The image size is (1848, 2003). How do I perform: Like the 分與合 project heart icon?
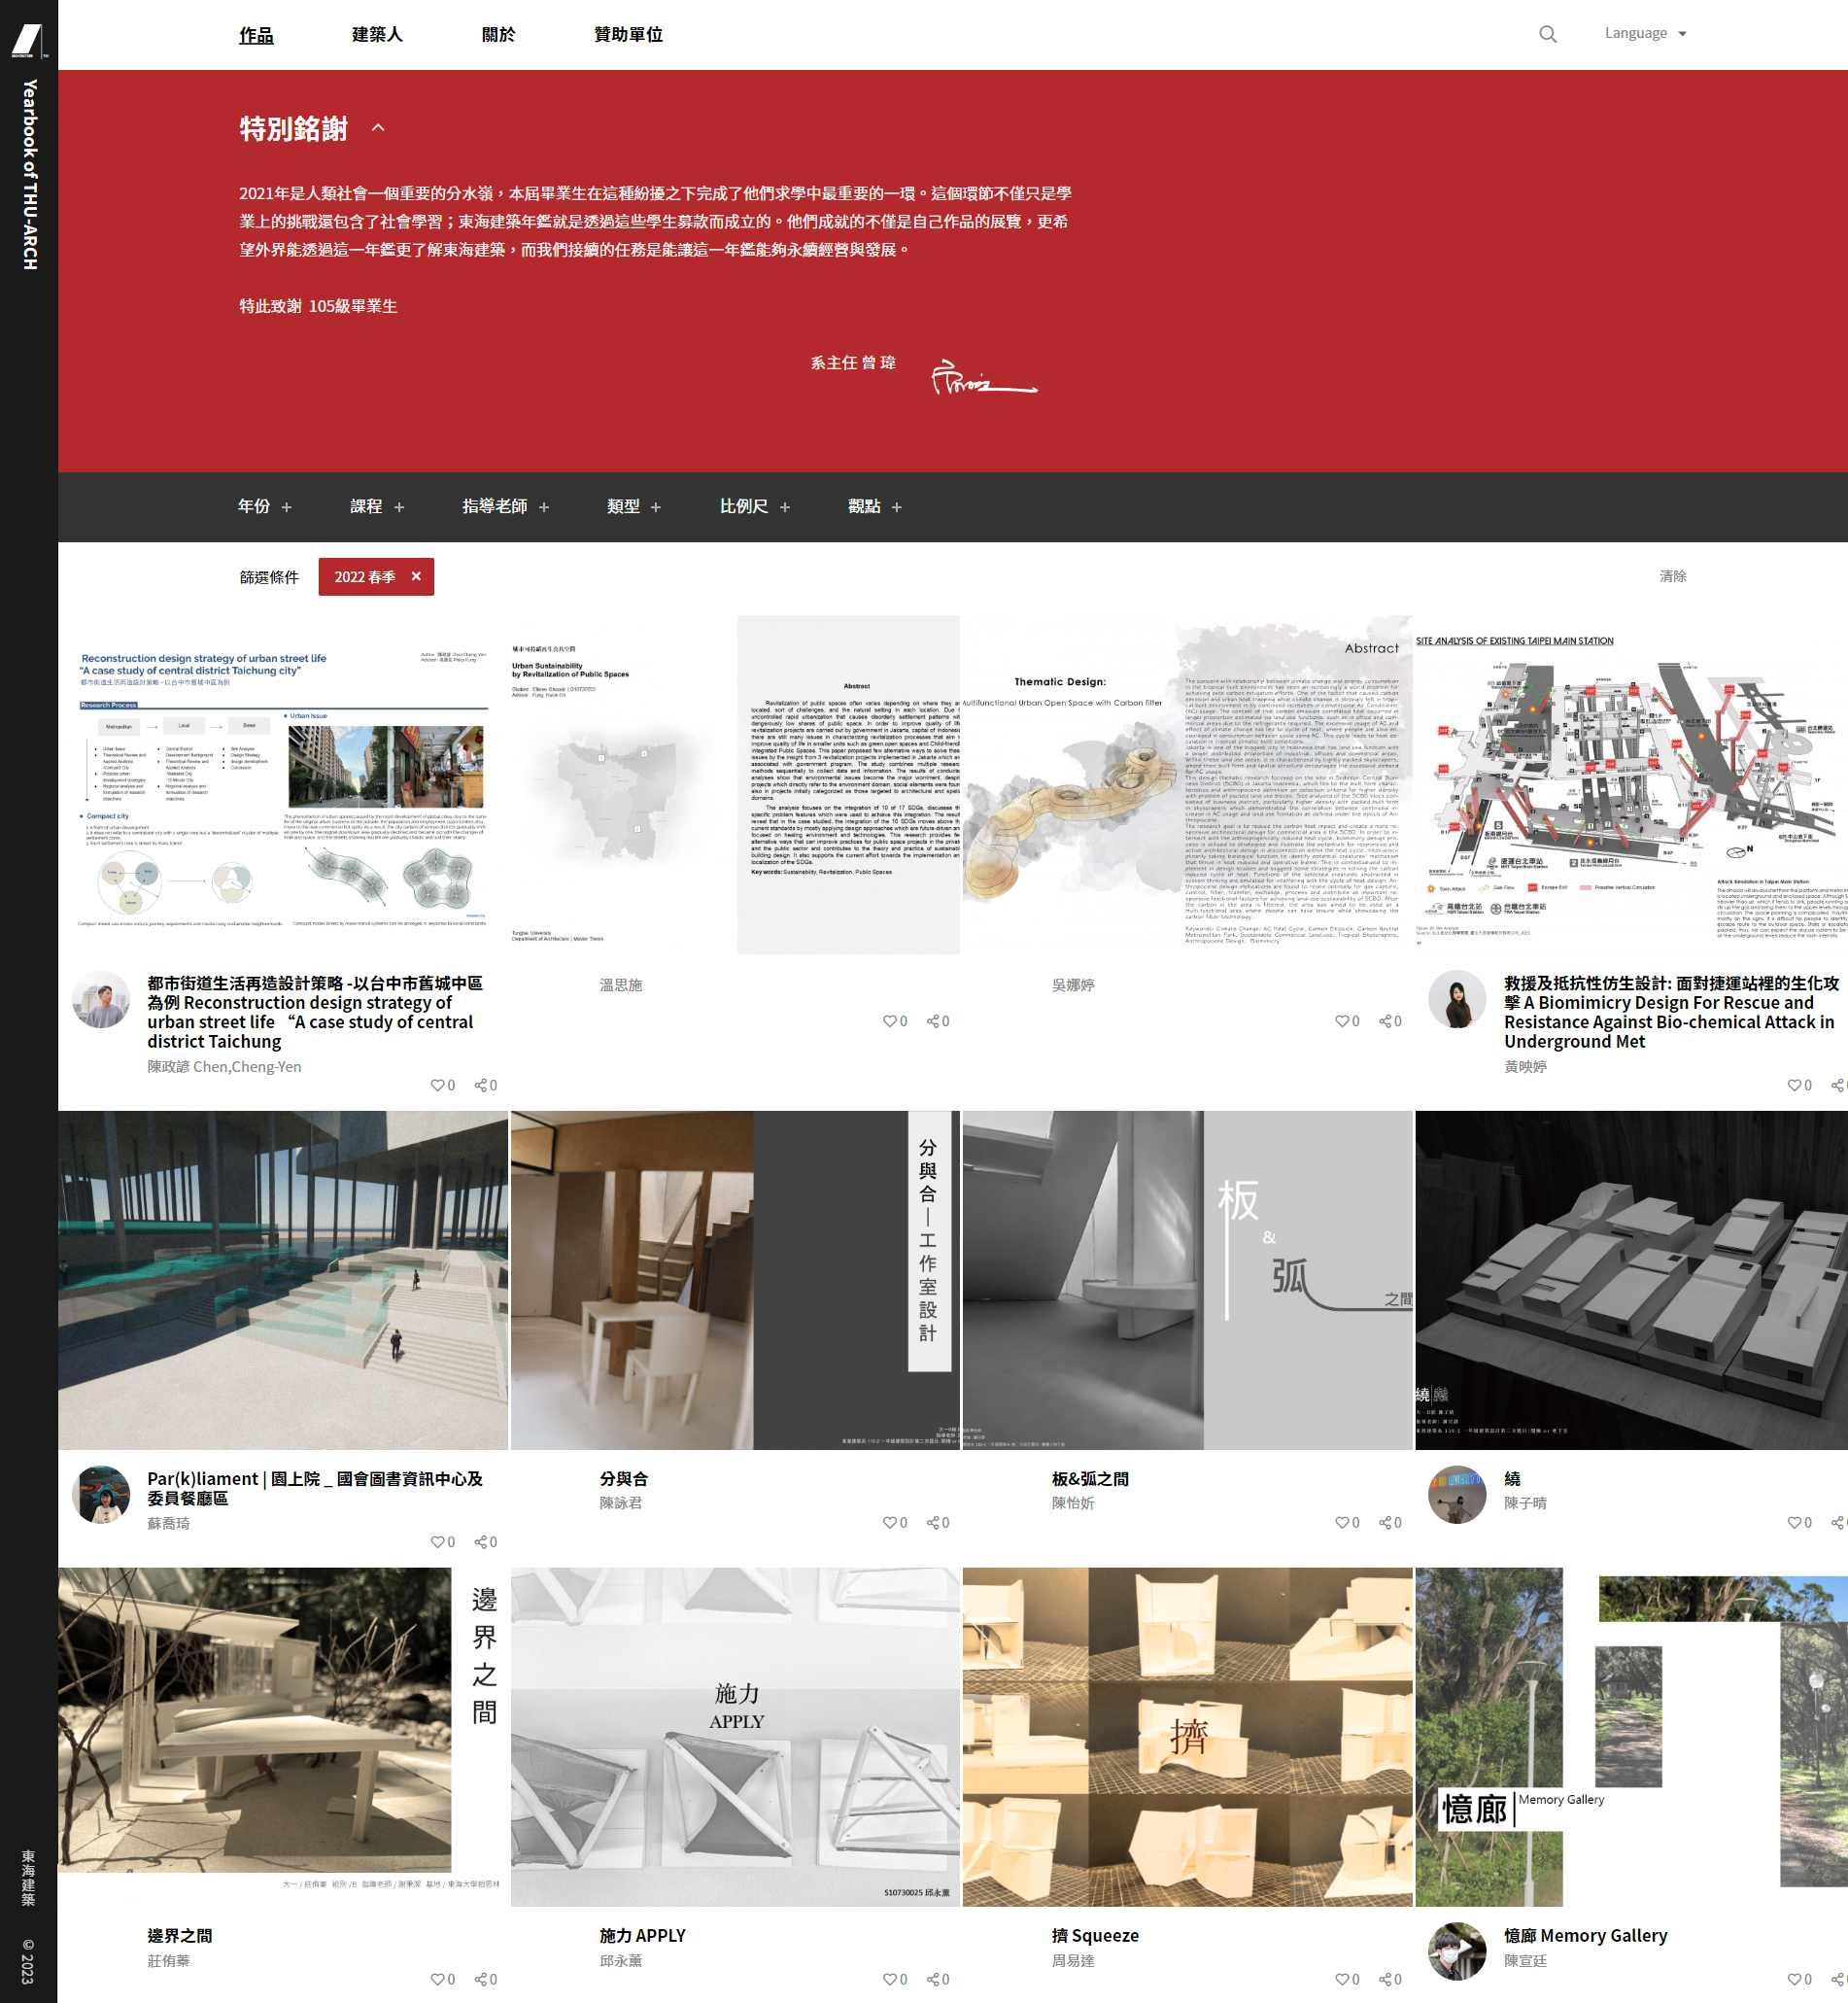click(x=889, y=1522)
